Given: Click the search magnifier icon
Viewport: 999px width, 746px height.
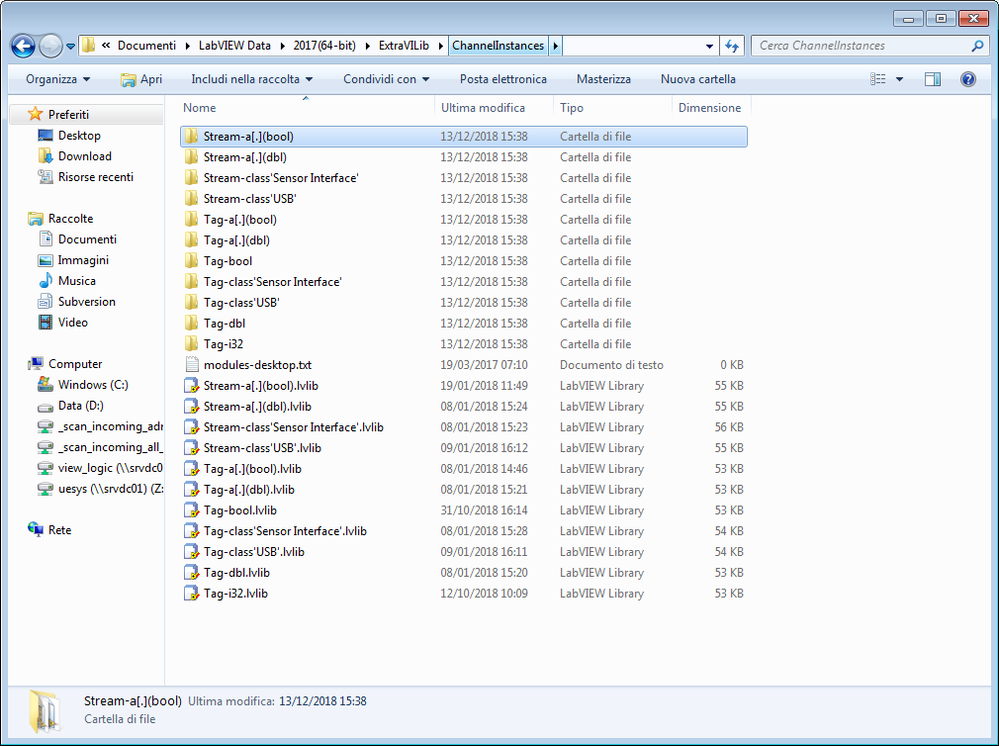Looking at the screenshot, I should click(x=977, y=46).
